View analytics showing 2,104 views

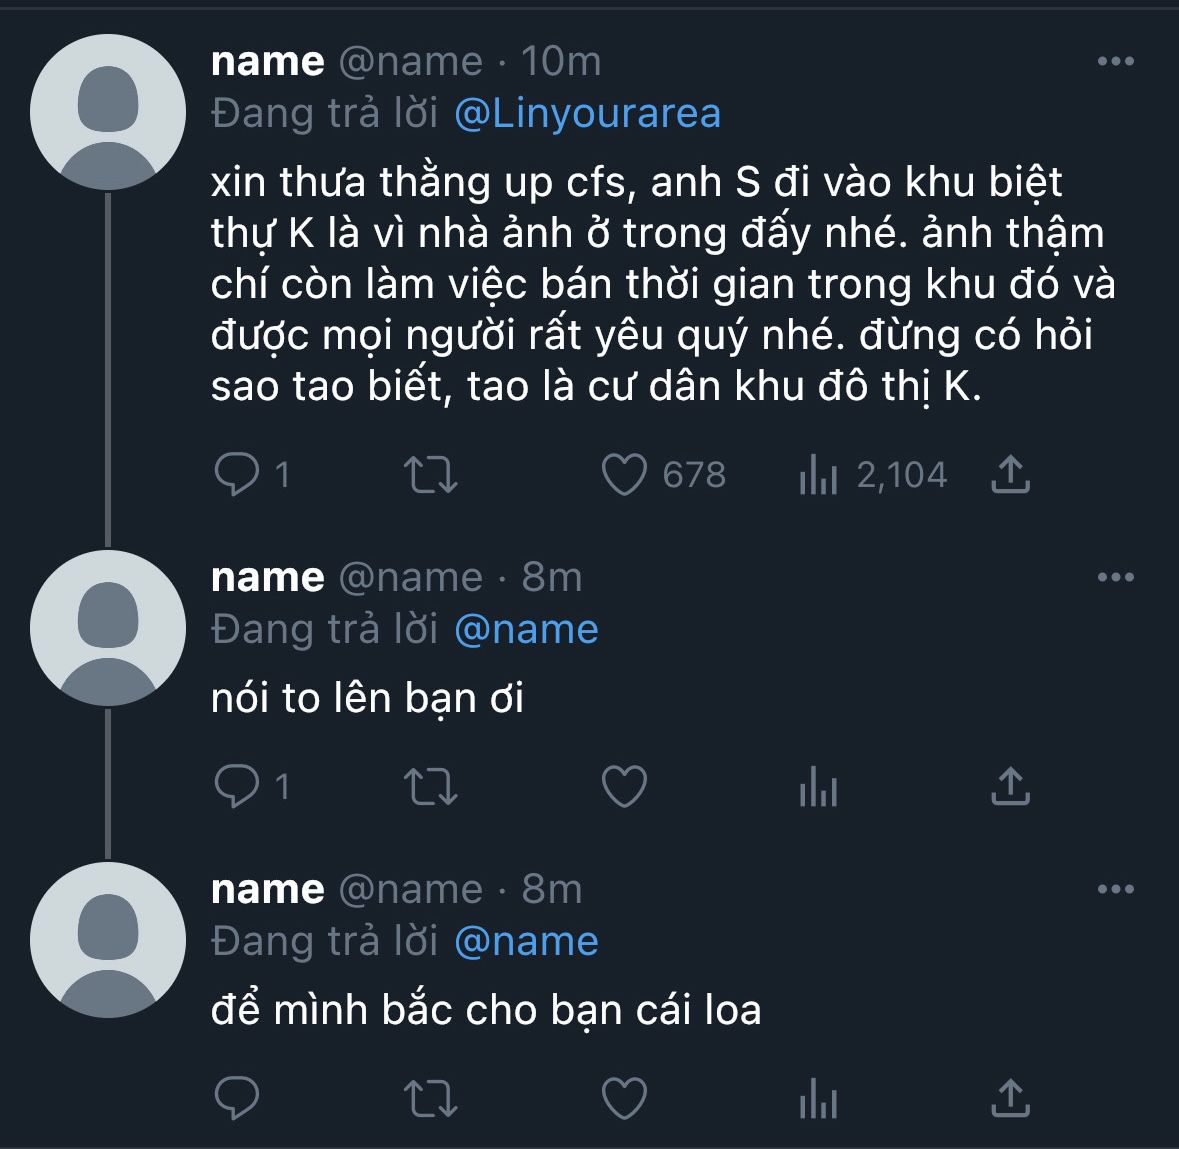coord(818,475)
